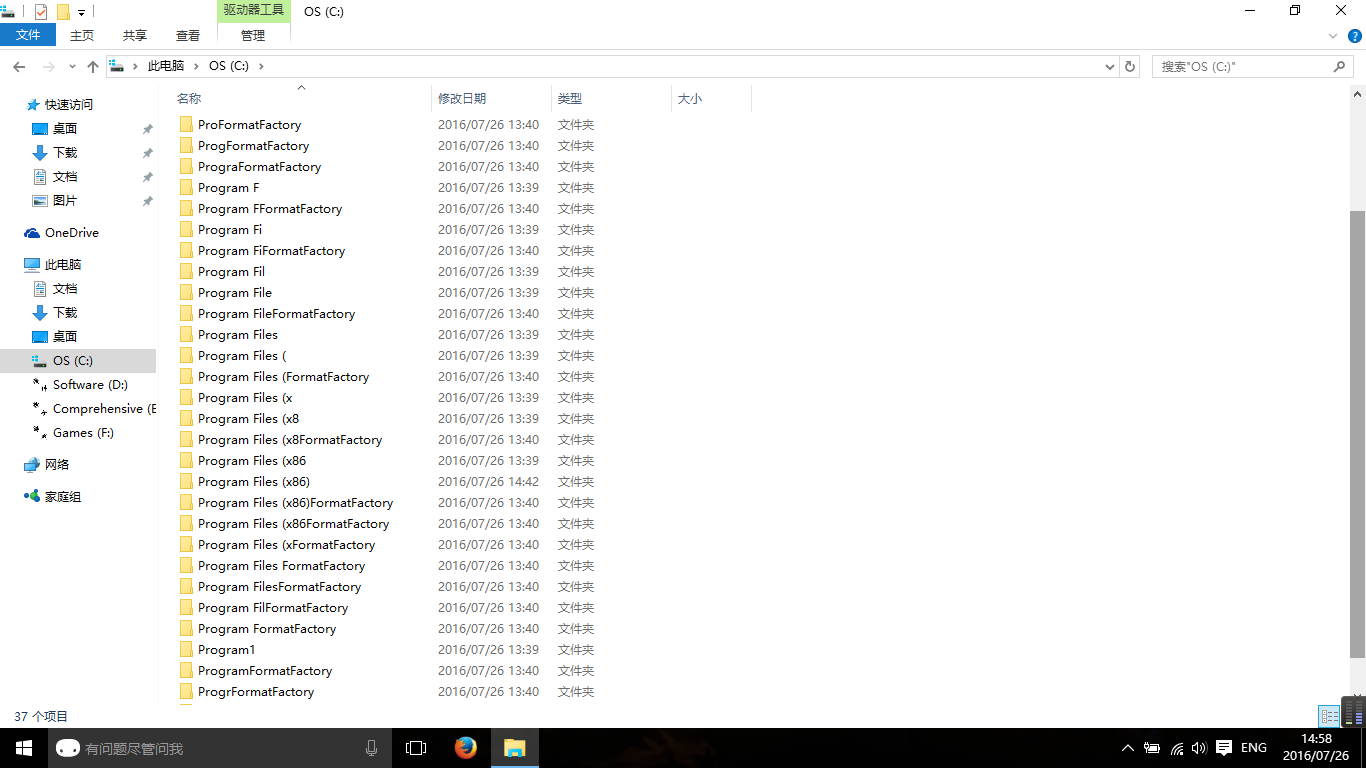Image resolution: width=1366 pixels, height=768 pixels.
Task: Click the Up one level arrow
Action: click(x=93, y=67)
